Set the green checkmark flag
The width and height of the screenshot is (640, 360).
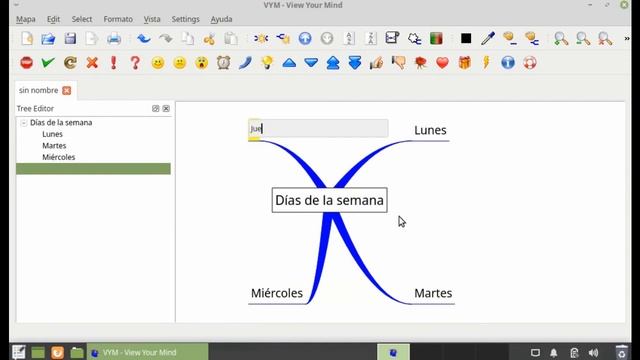48,63
